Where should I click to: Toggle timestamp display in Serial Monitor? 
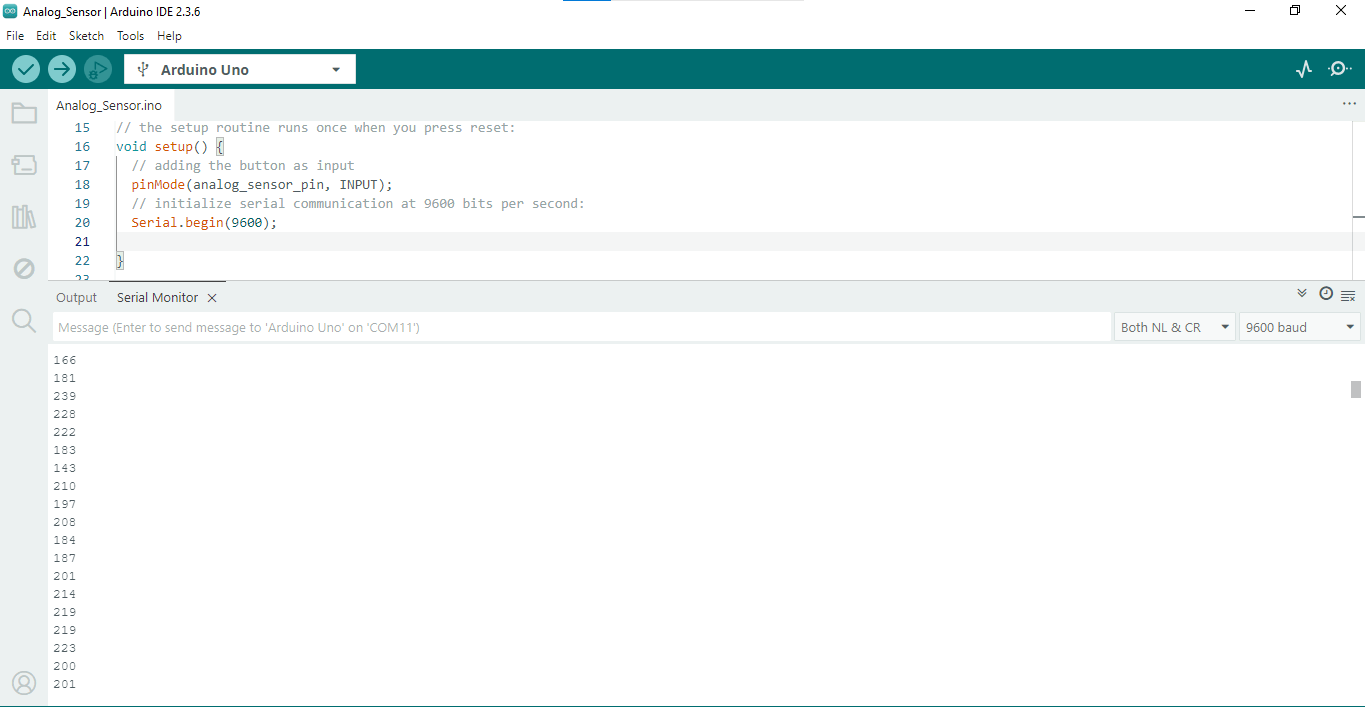tap(1326, 294)
